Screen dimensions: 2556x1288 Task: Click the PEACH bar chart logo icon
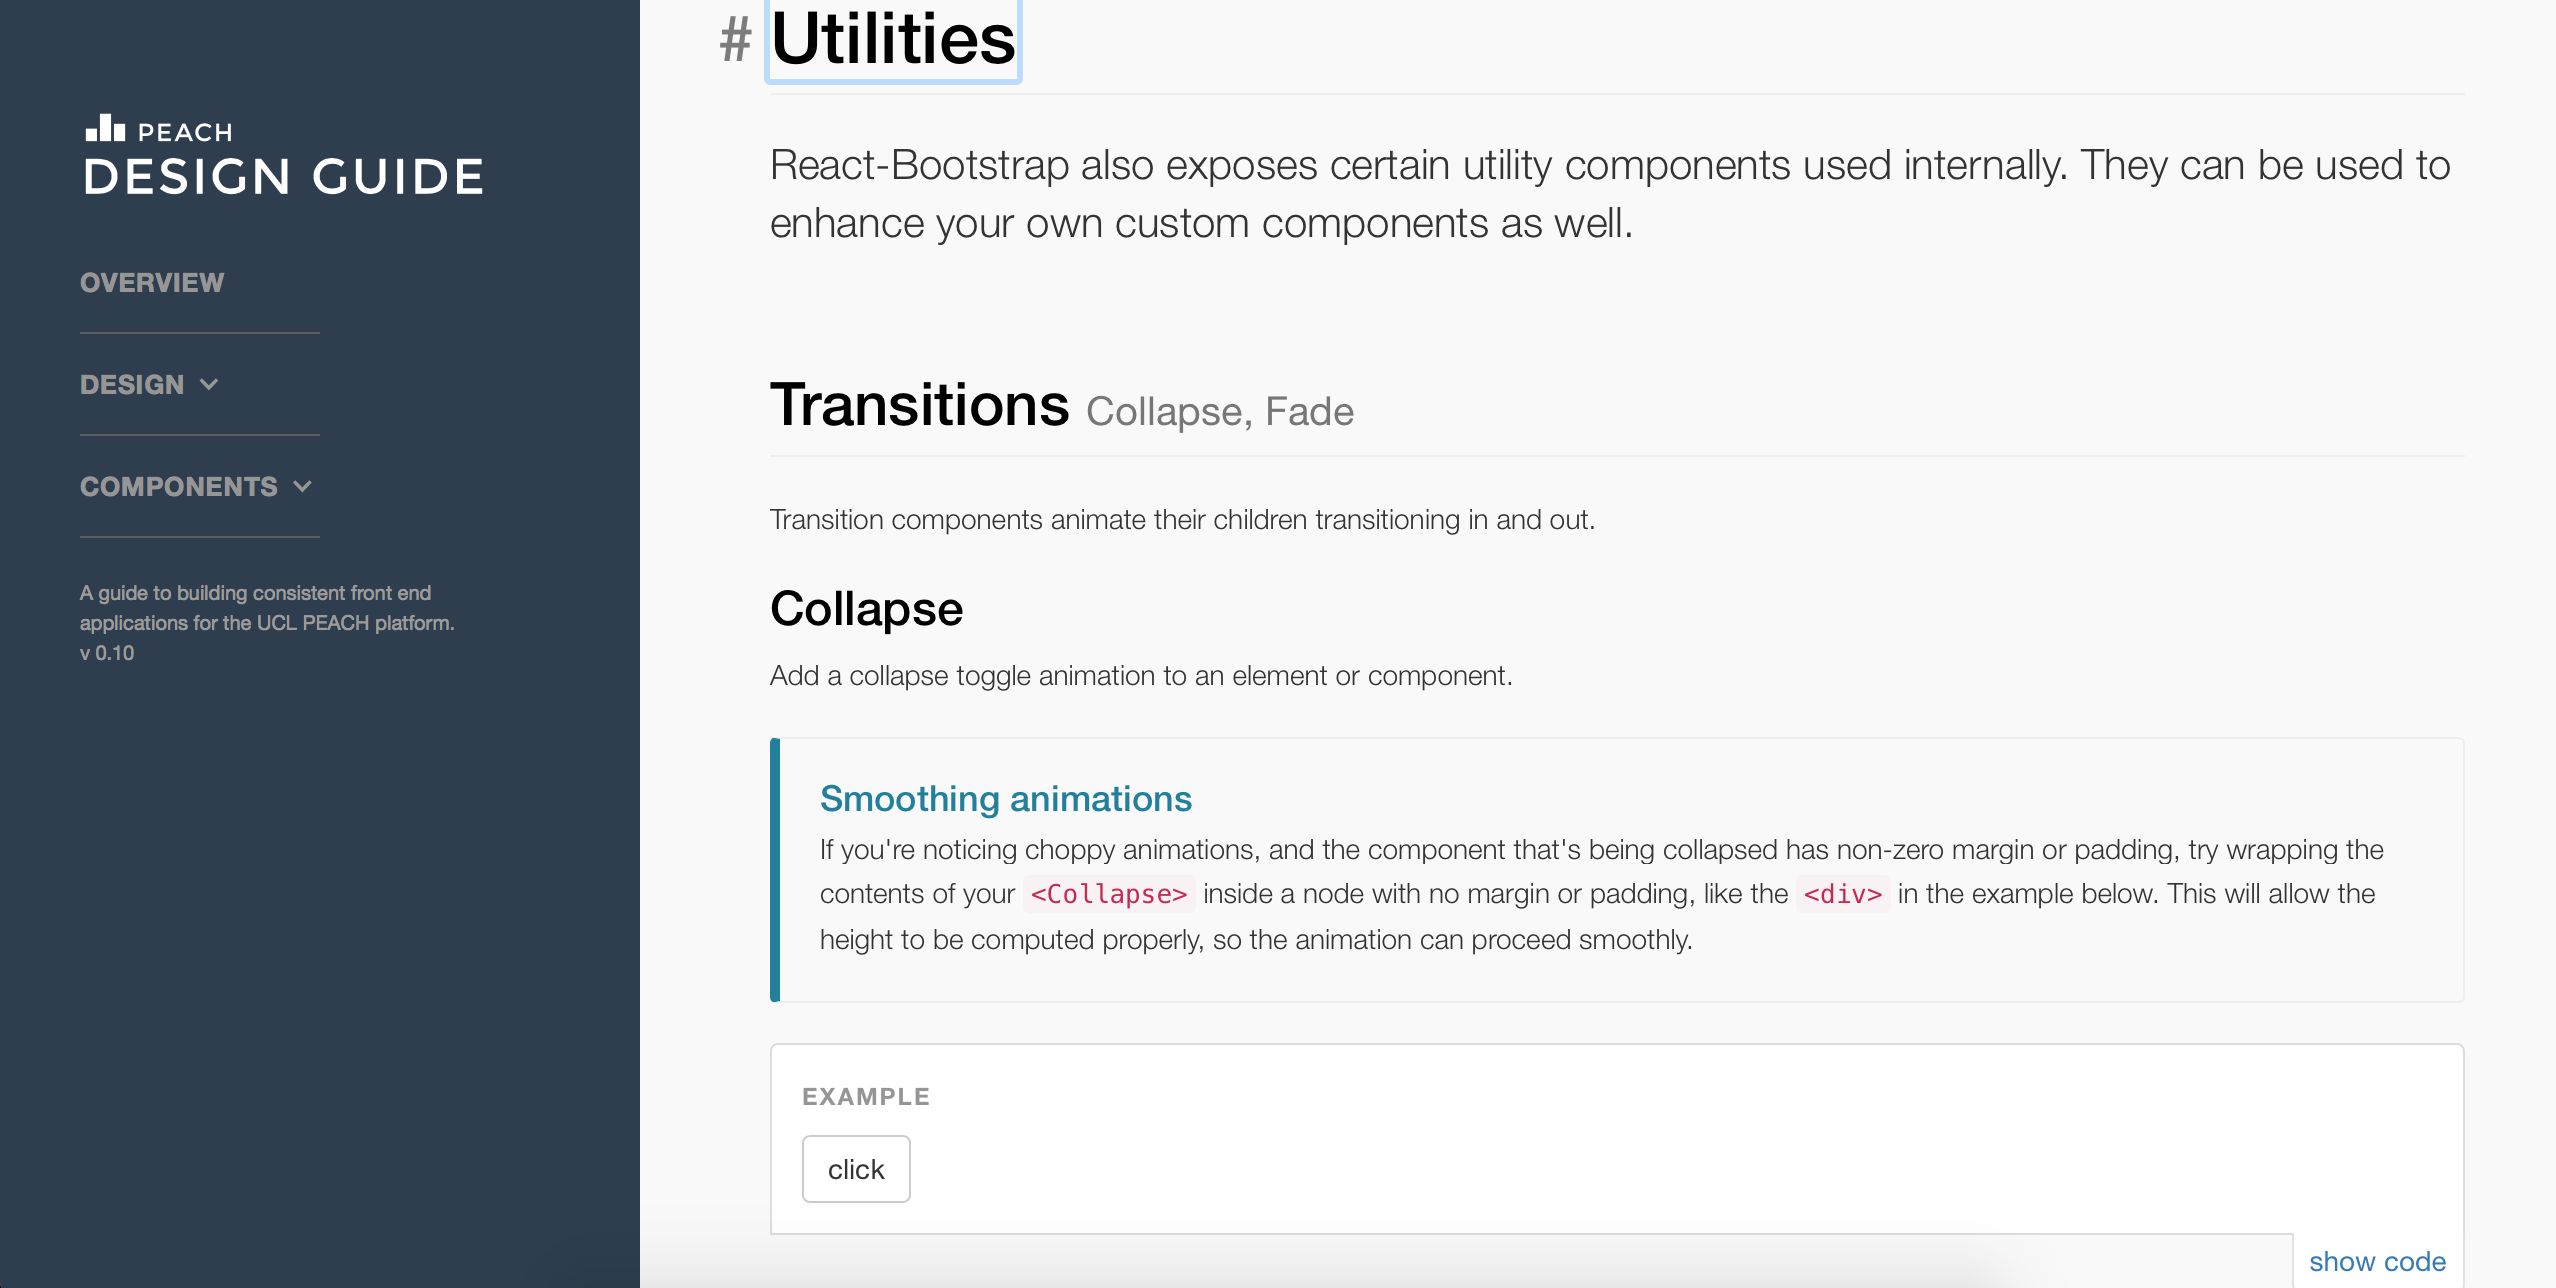(x=105, y=128)
